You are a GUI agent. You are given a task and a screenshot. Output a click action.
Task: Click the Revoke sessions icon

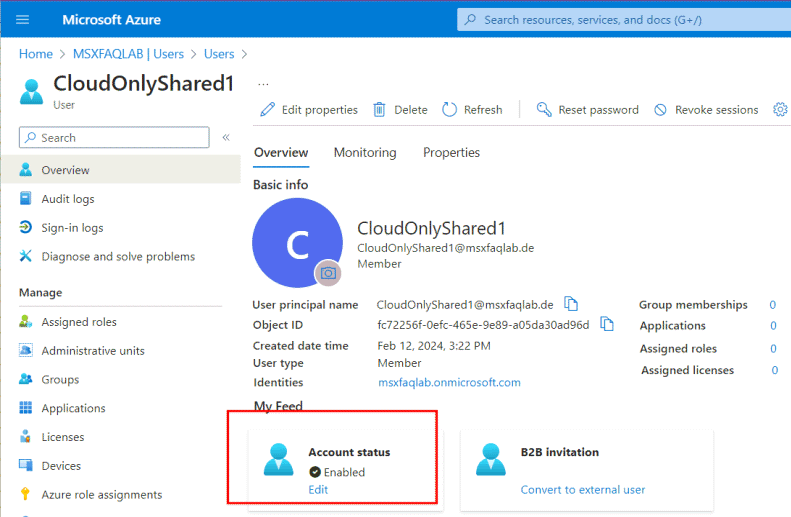(660, 109)
